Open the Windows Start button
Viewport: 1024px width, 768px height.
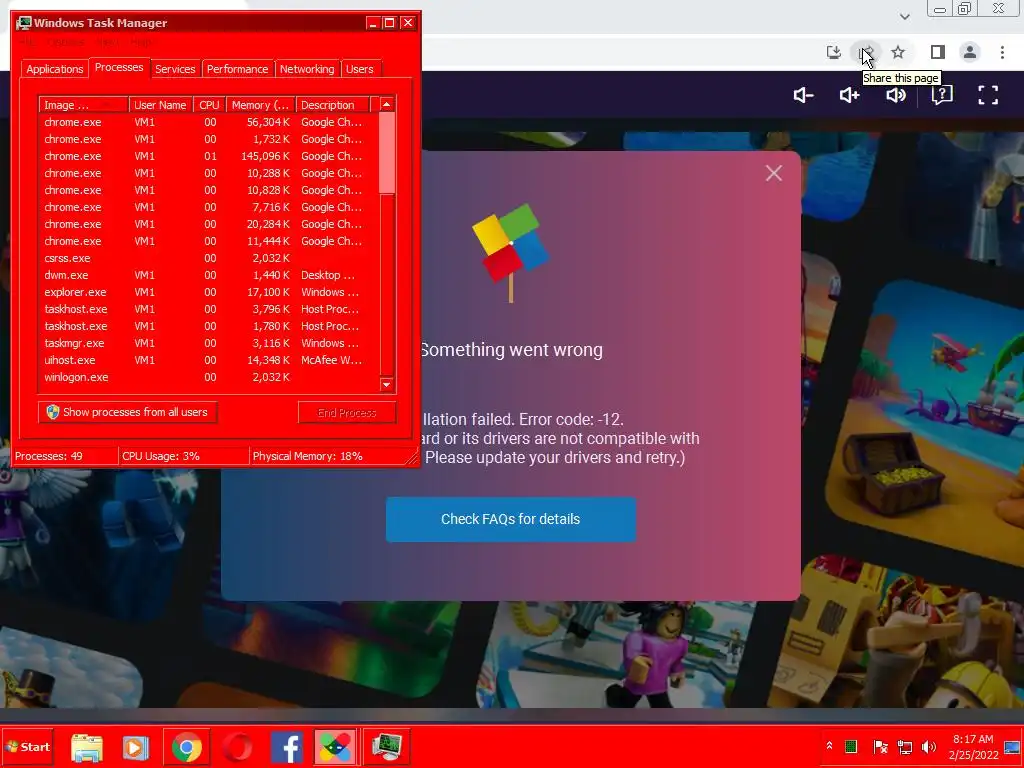pos(28,747)
